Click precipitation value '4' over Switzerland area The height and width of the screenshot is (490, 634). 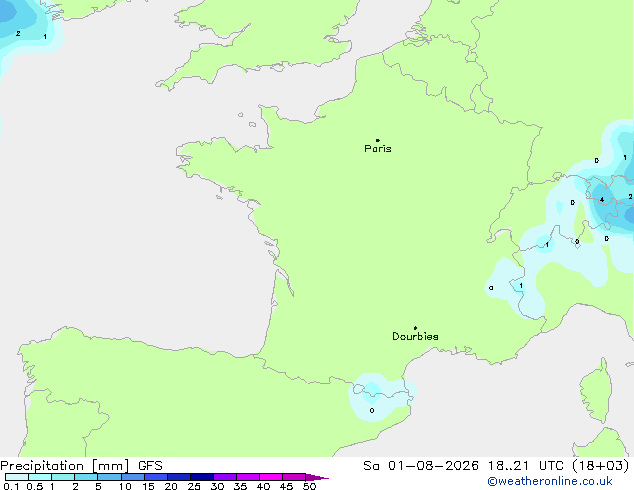(x=602, y=199)
